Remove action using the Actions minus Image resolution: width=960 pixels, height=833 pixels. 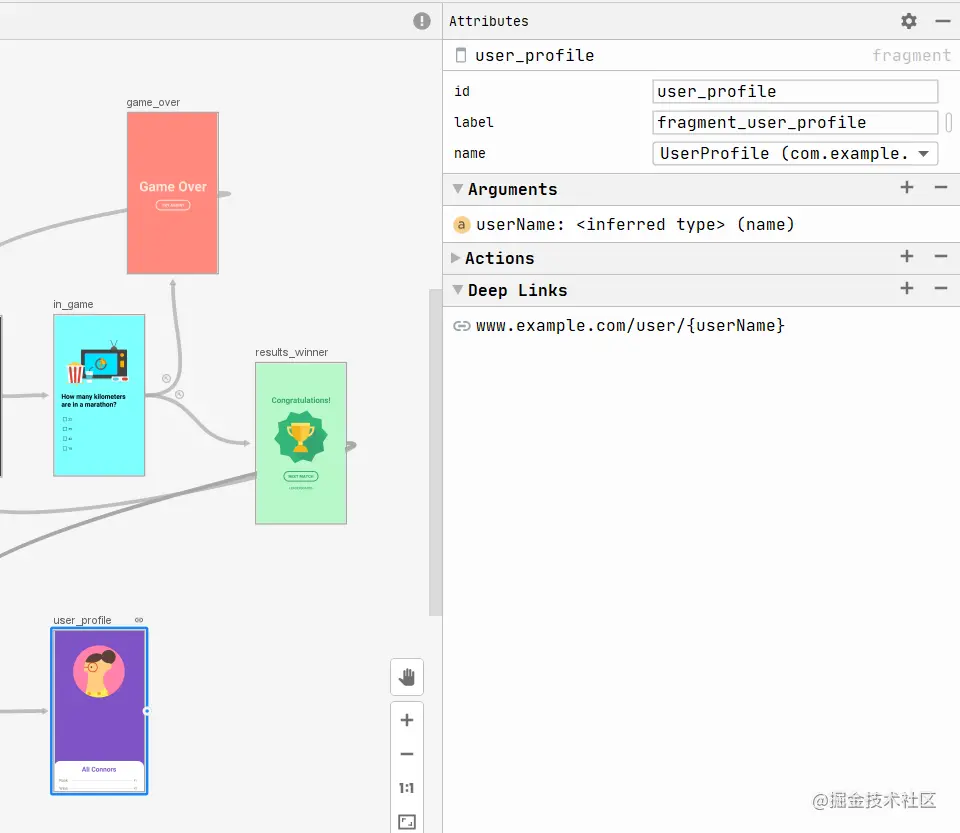click(x=941, y=256)
